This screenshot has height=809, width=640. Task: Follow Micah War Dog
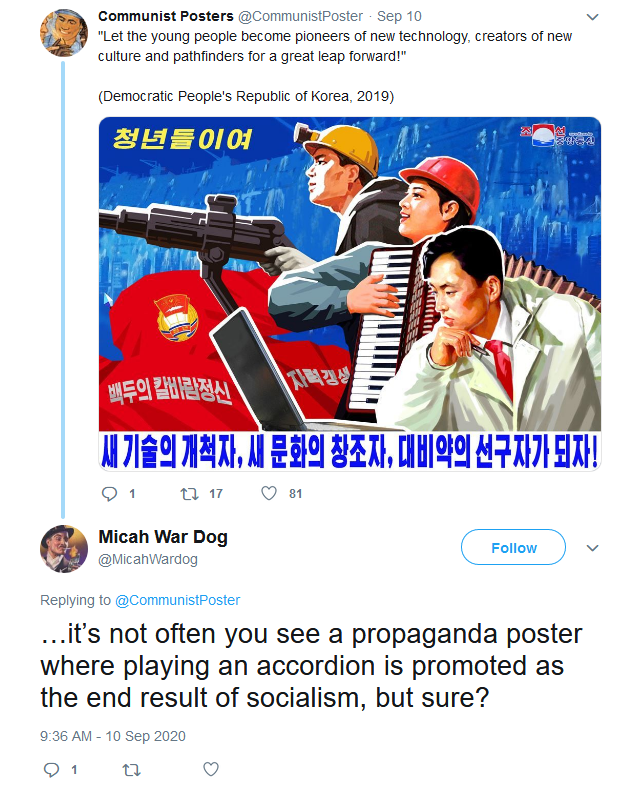coord(513,547)
